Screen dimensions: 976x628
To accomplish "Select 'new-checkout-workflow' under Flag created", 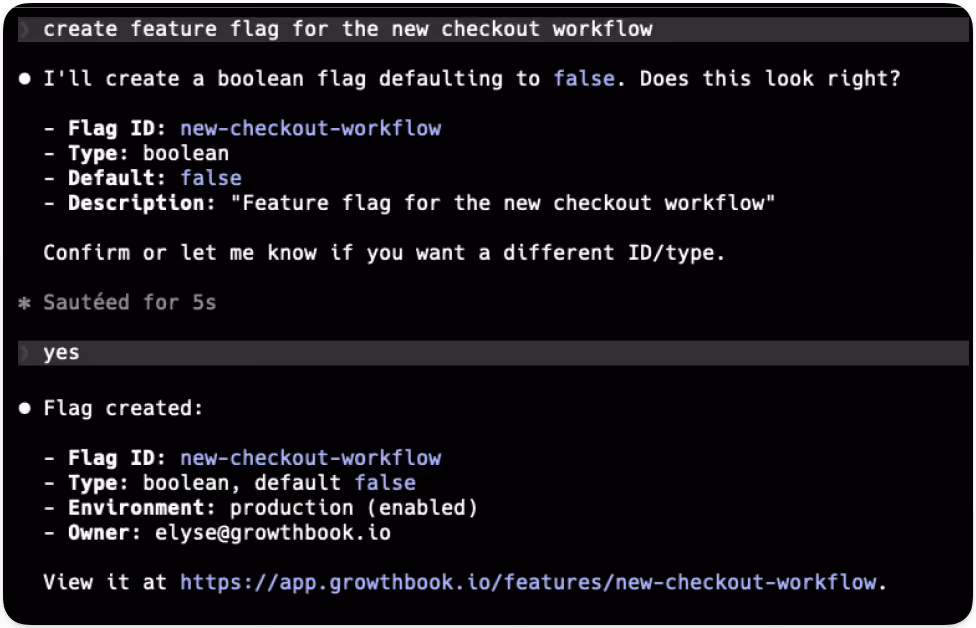I will click(x=311, y=458).
